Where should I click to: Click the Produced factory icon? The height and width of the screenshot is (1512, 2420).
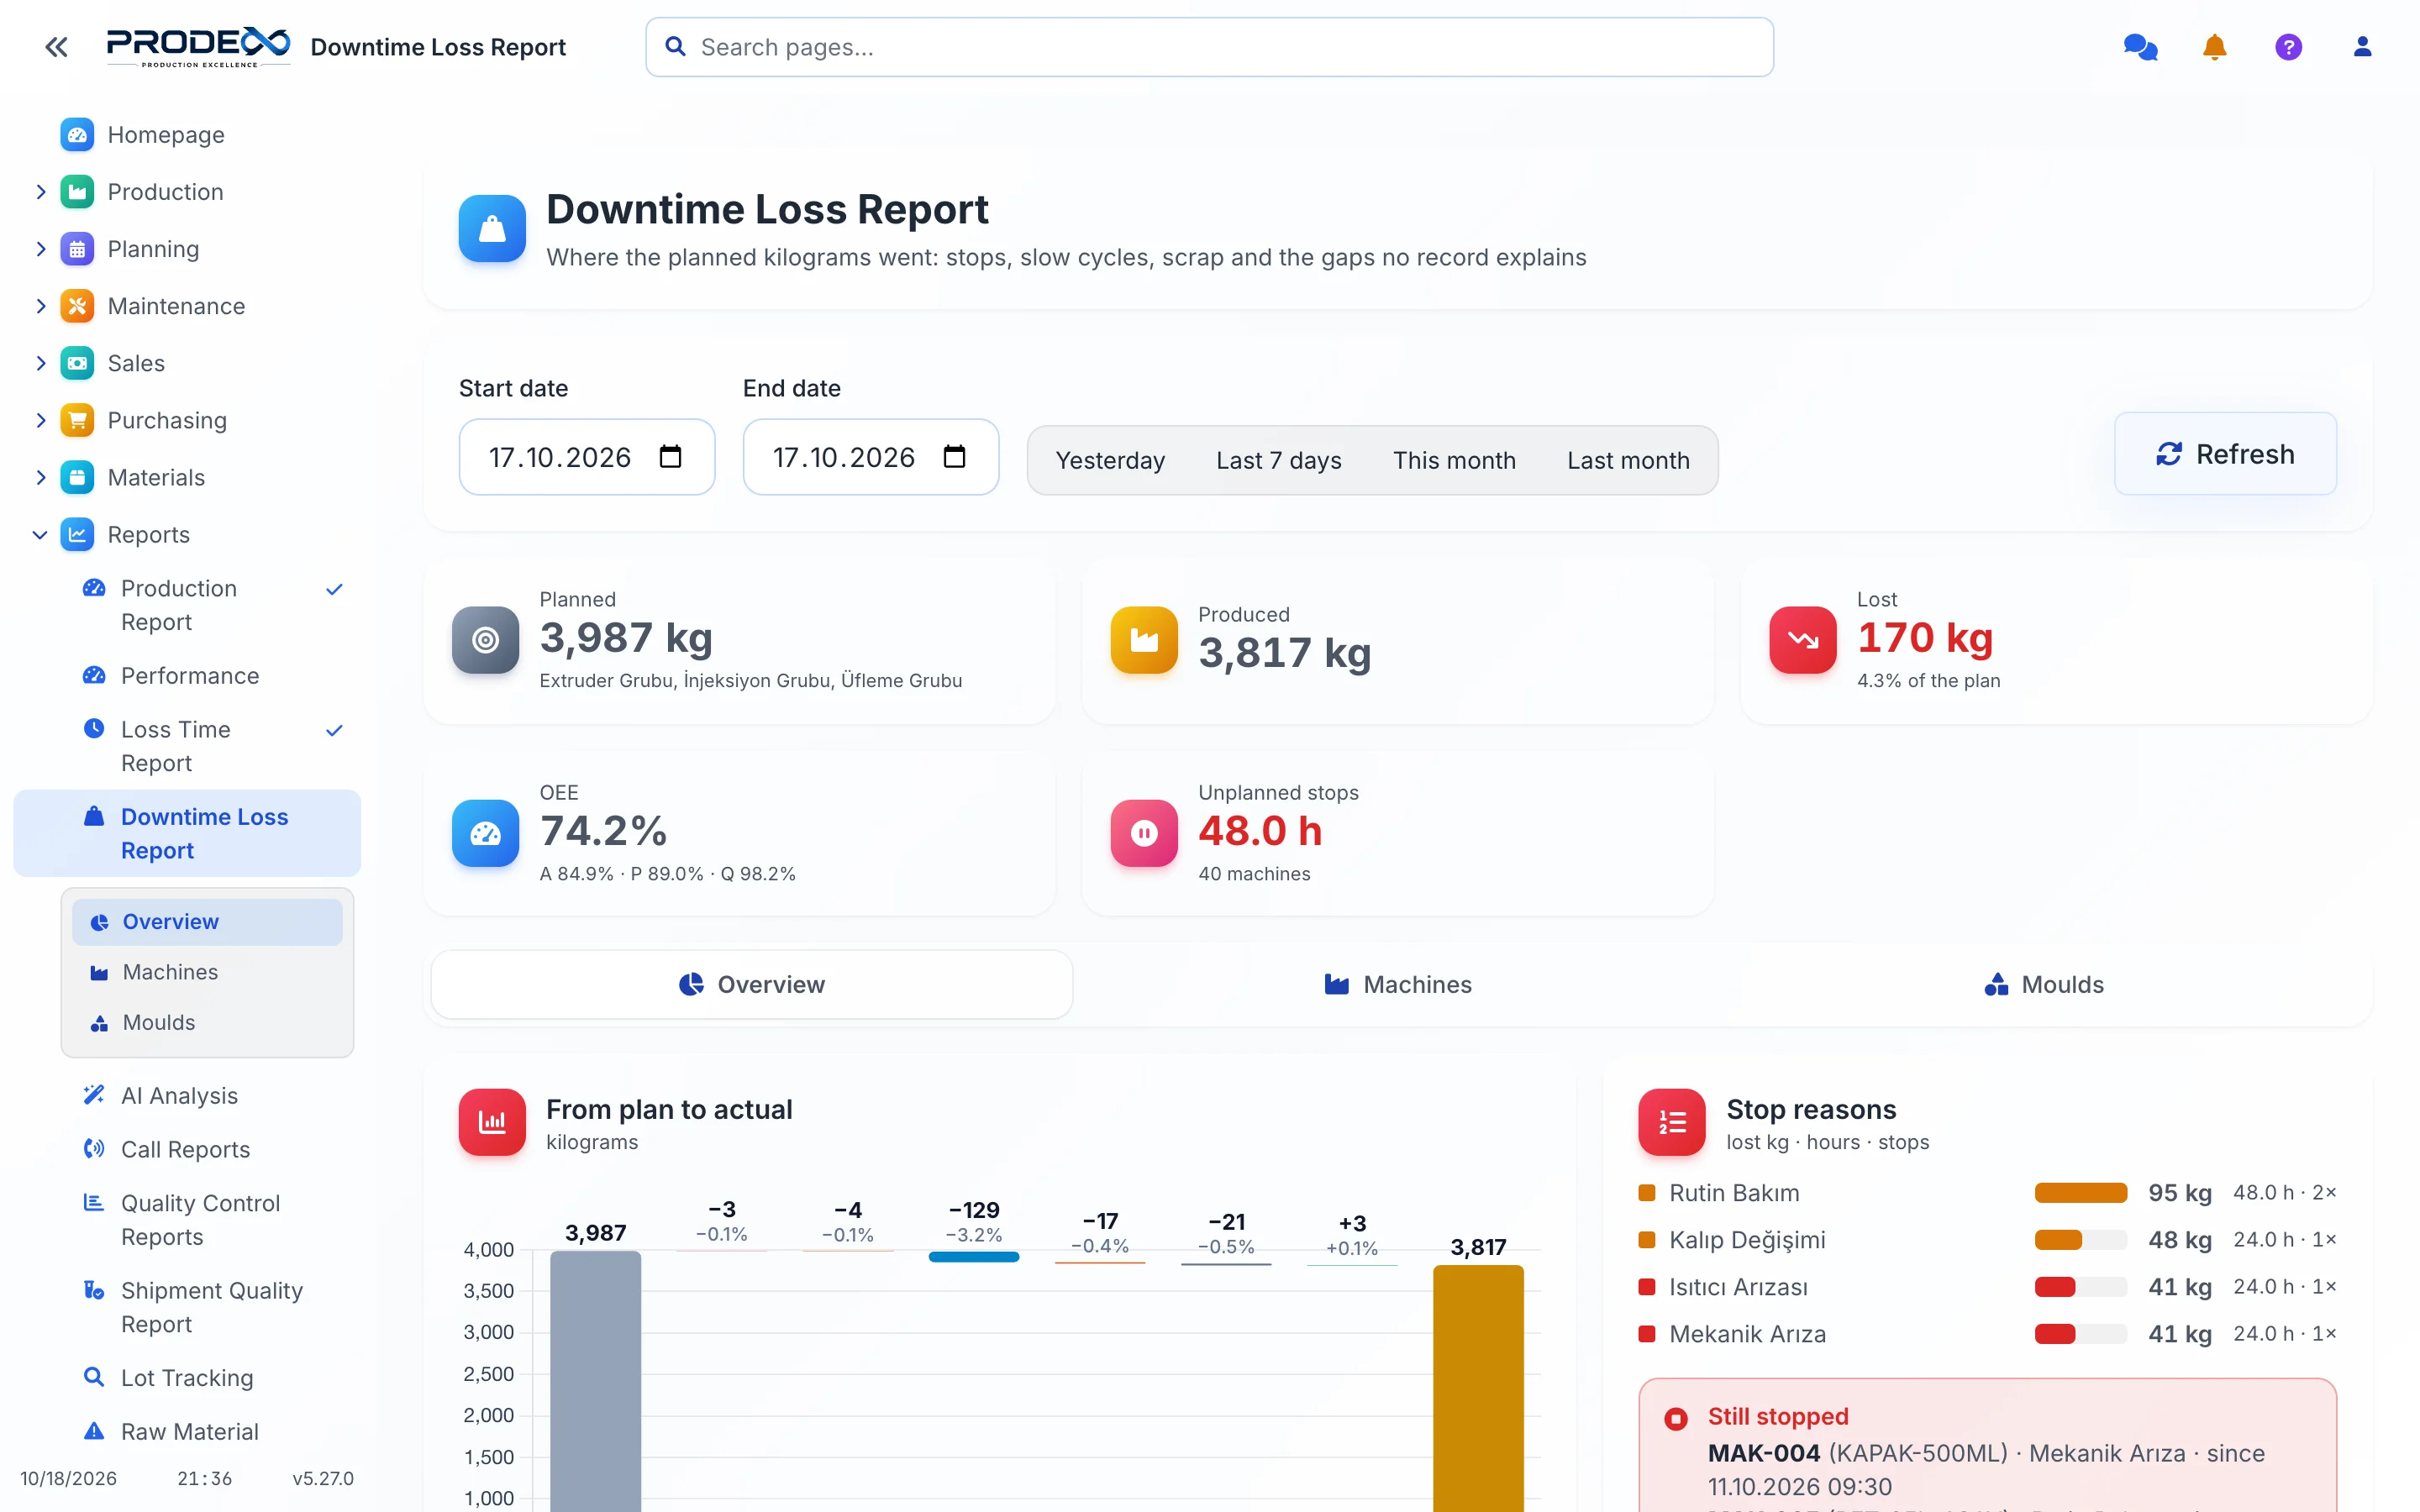coord(1144,640)
